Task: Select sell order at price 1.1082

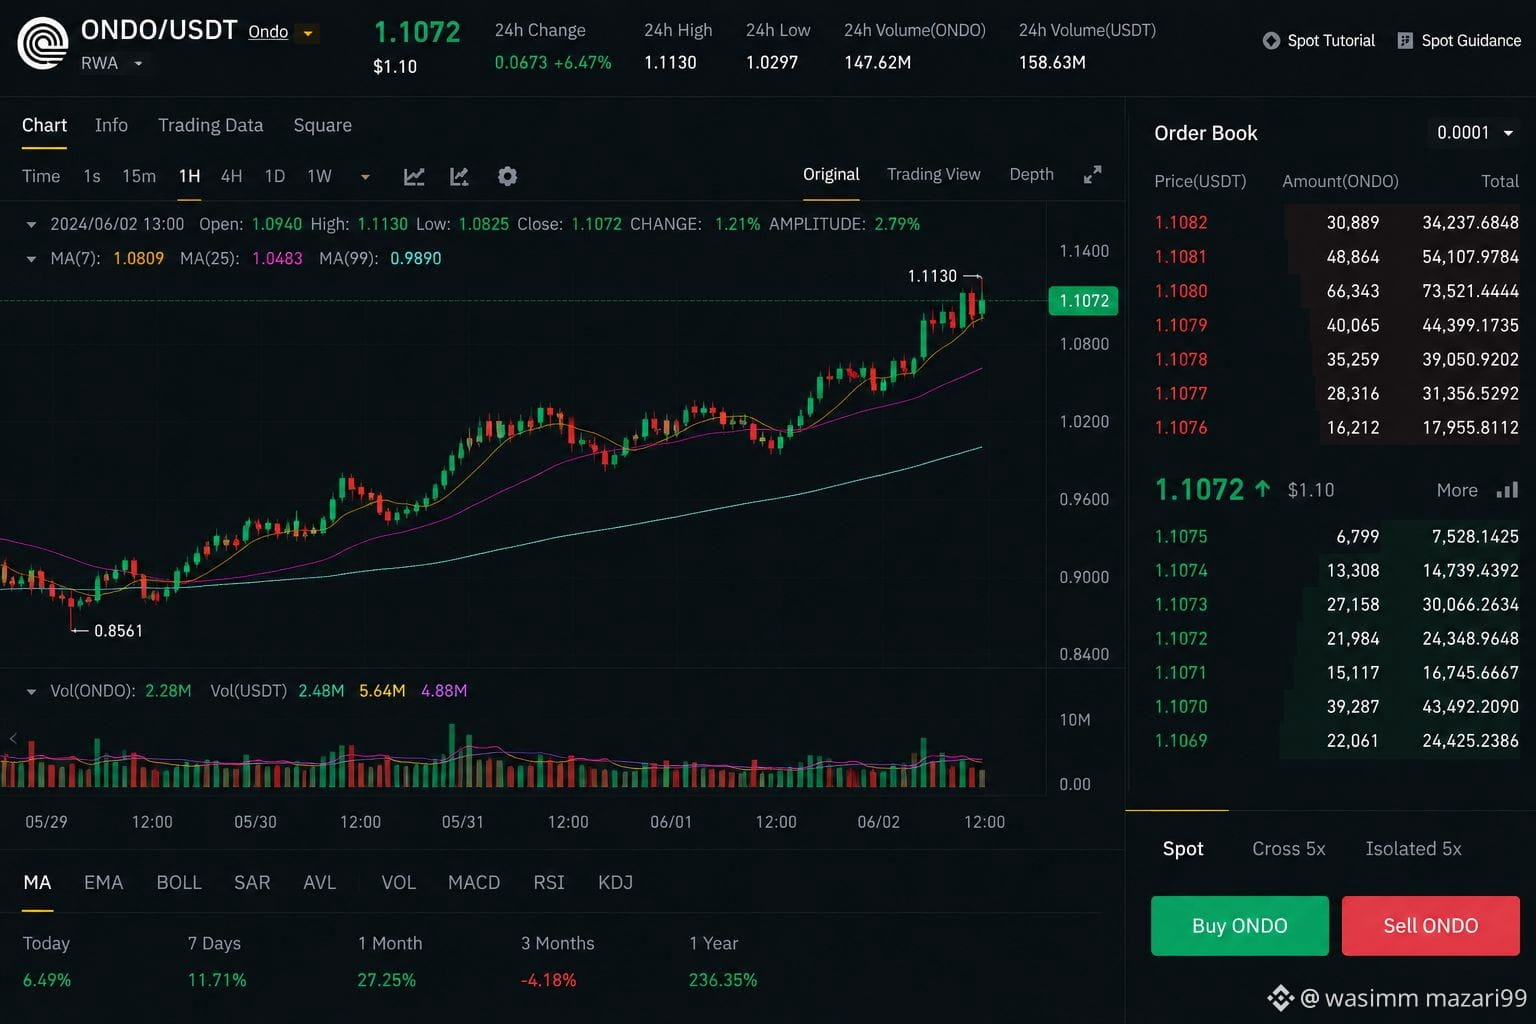Action: 1336,222
